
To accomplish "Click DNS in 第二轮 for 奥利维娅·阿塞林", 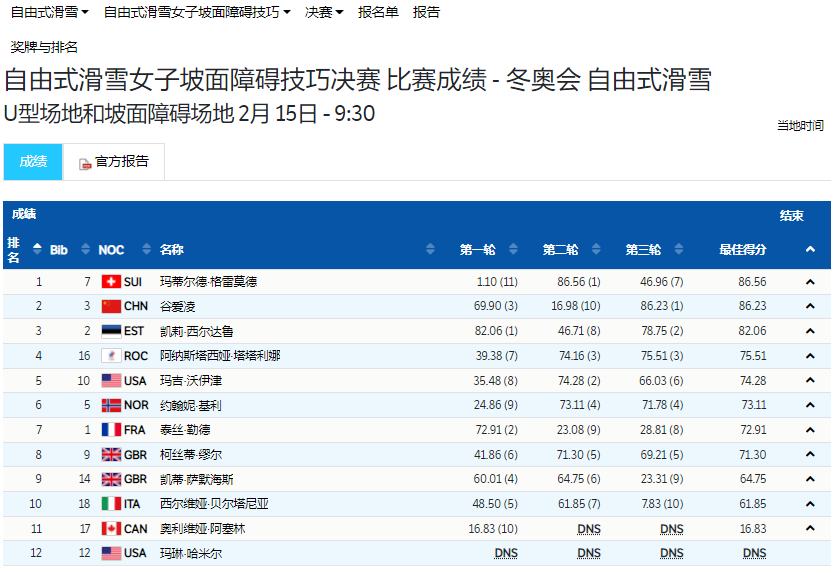I will pyautogui.click(x=589, y=529).
